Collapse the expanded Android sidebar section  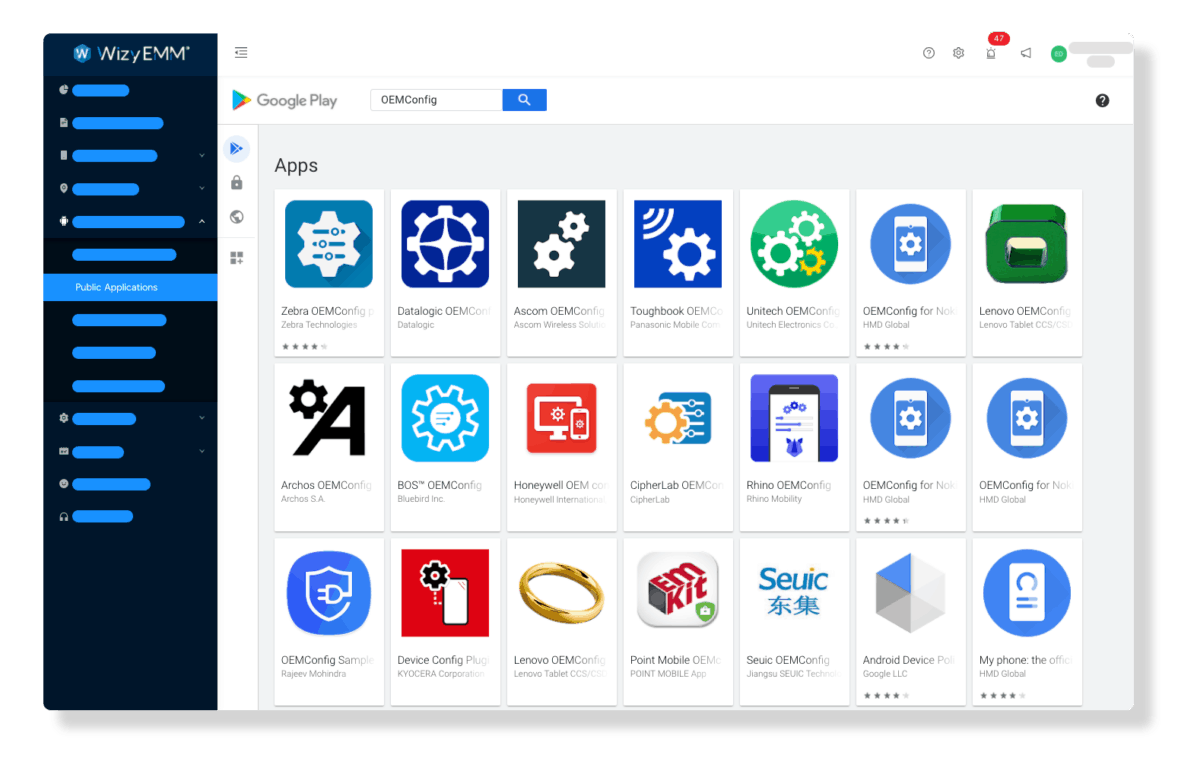(202, 222)
